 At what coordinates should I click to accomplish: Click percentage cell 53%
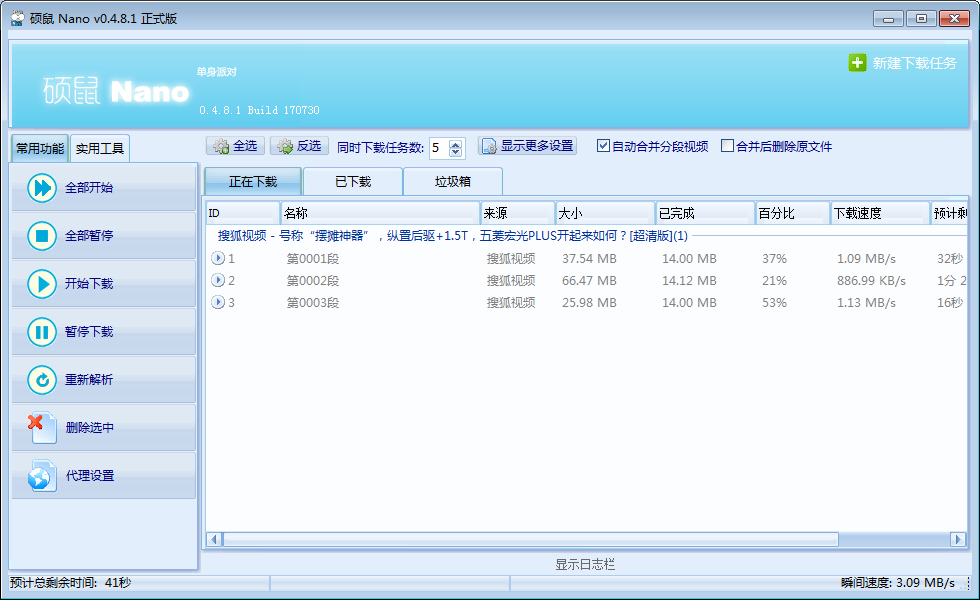pos(774,302)
